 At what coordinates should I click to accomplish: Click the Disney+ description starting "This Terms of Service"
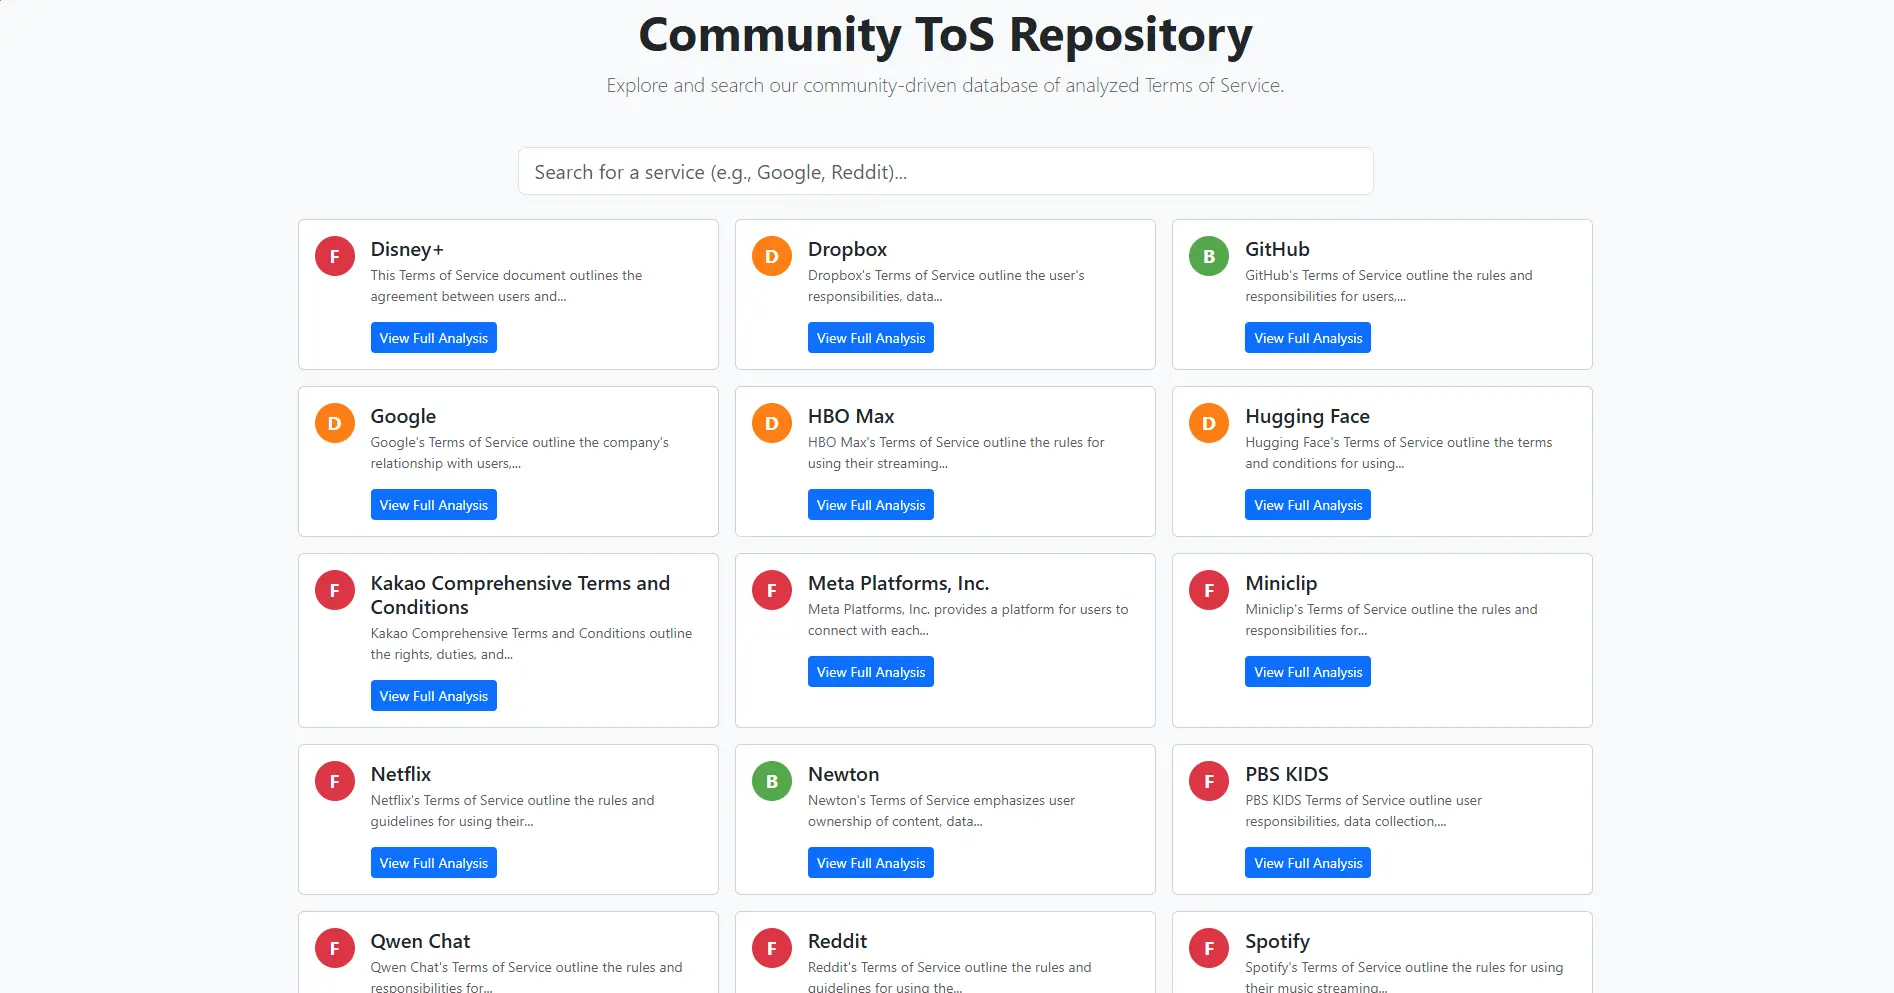(506, 286)
